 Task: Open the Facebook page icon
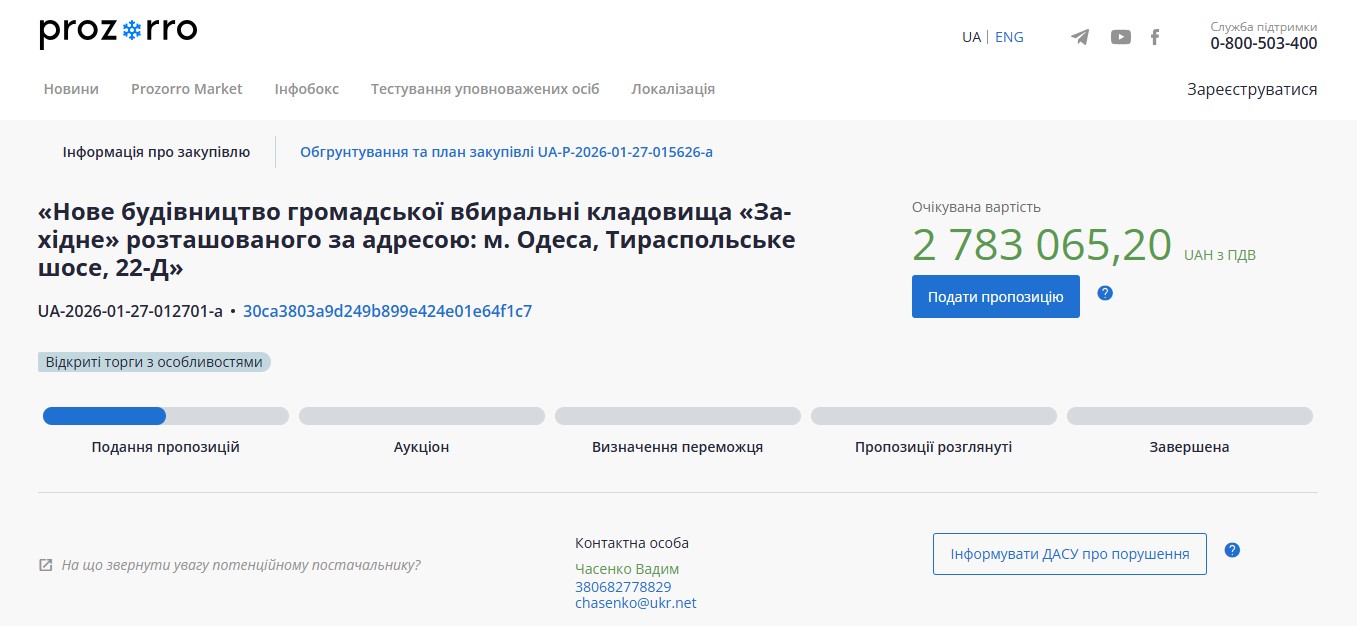1155,37
